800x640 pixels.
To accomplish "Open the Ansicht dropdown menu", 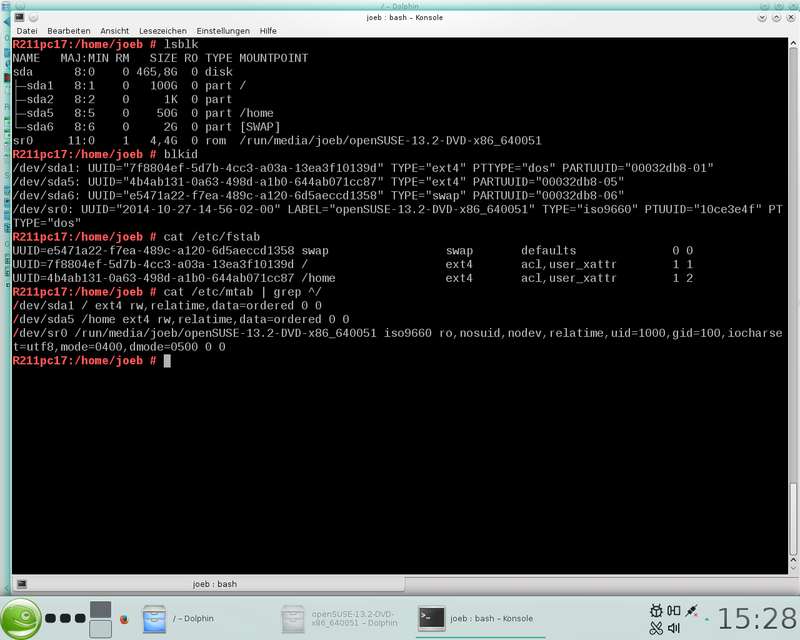I will coord(115,31).
